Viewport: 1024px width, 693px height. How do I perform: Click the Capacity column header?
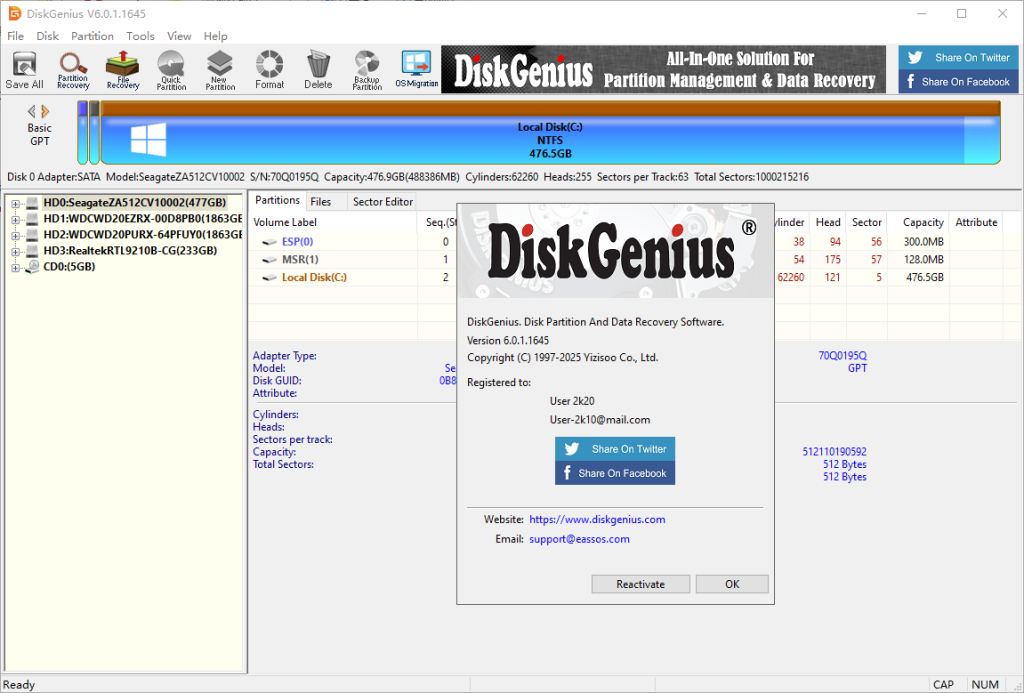918,222
